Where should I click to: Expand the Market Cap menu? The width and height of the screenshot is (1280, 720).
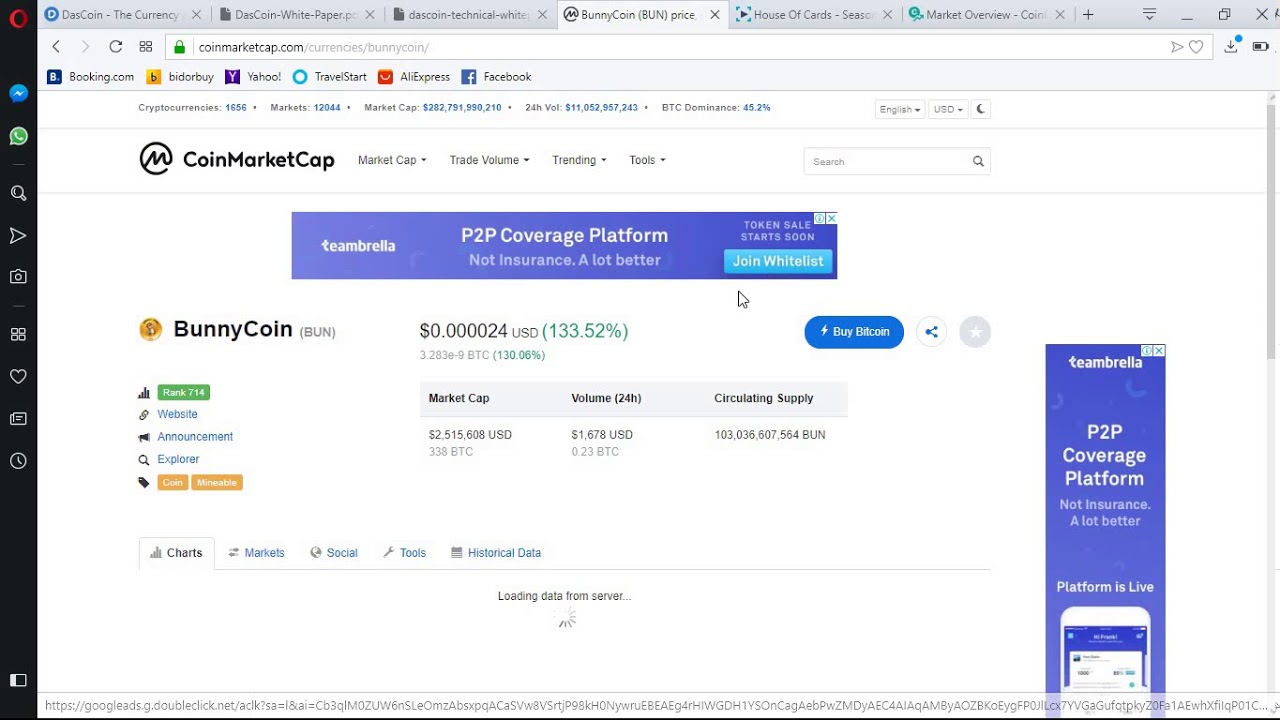pyautogui.click(x=392, y=160)
